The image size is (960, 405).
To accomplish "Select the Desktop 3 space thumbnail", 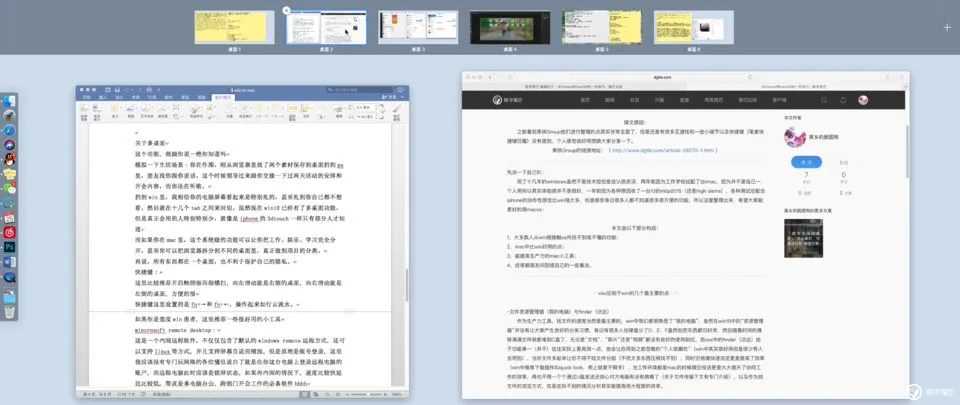I will click(418, 27).
